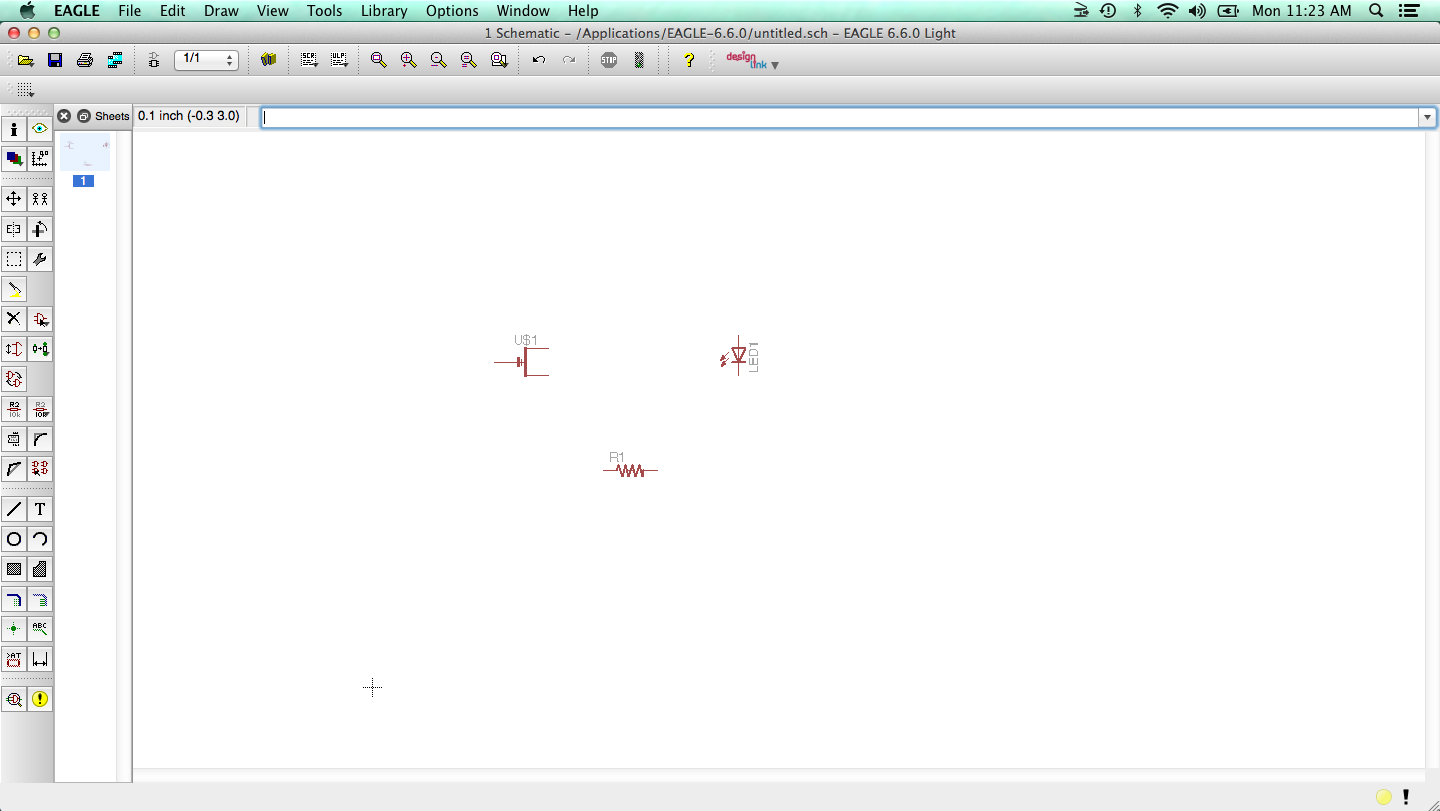Select the Polygon tool
This screenshot has width=1440, height=811.
point(40,569)
